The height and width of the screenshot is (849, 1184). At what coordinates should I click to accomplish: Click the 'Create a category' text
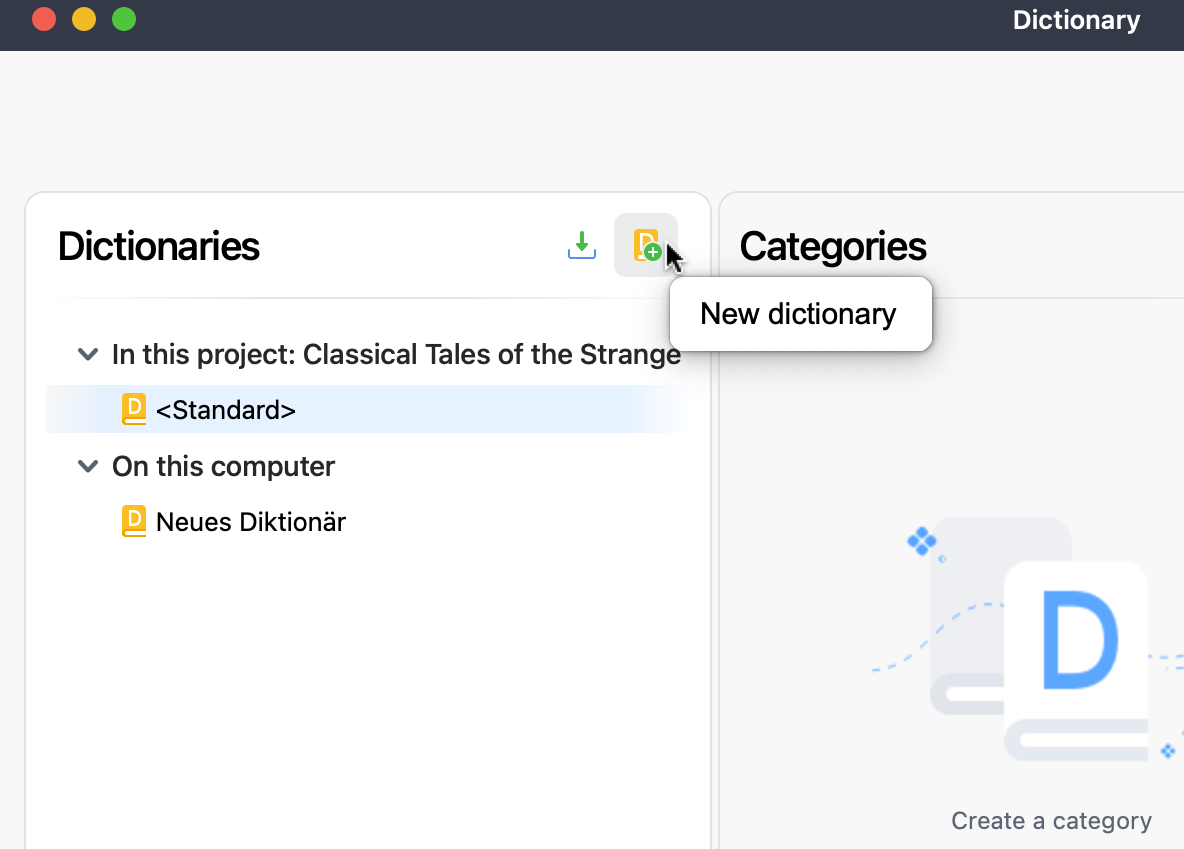(1051, 820)
